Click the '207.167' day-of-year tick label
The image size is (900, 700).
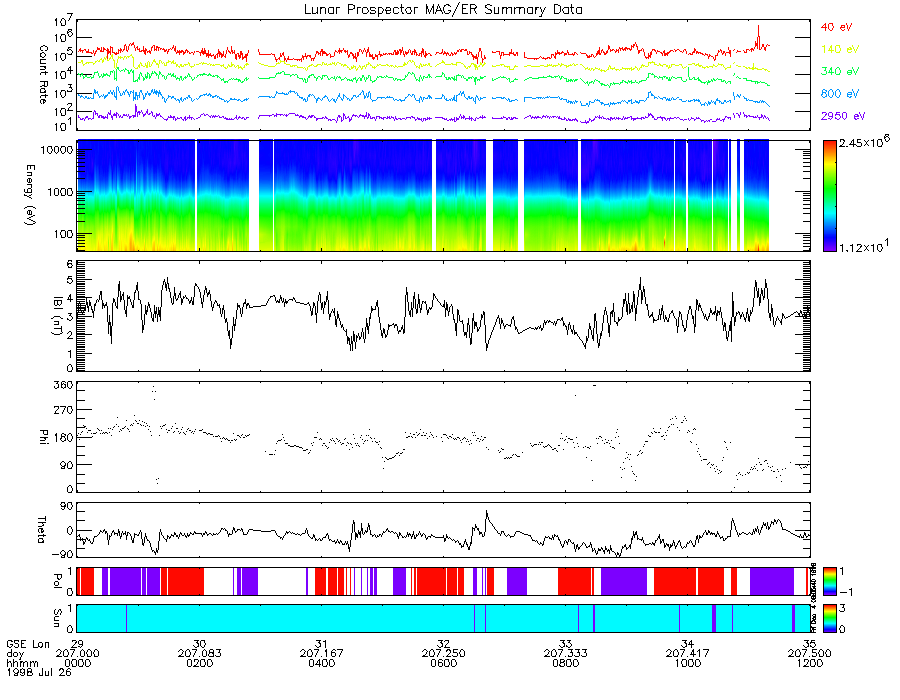tap(321, 654)
